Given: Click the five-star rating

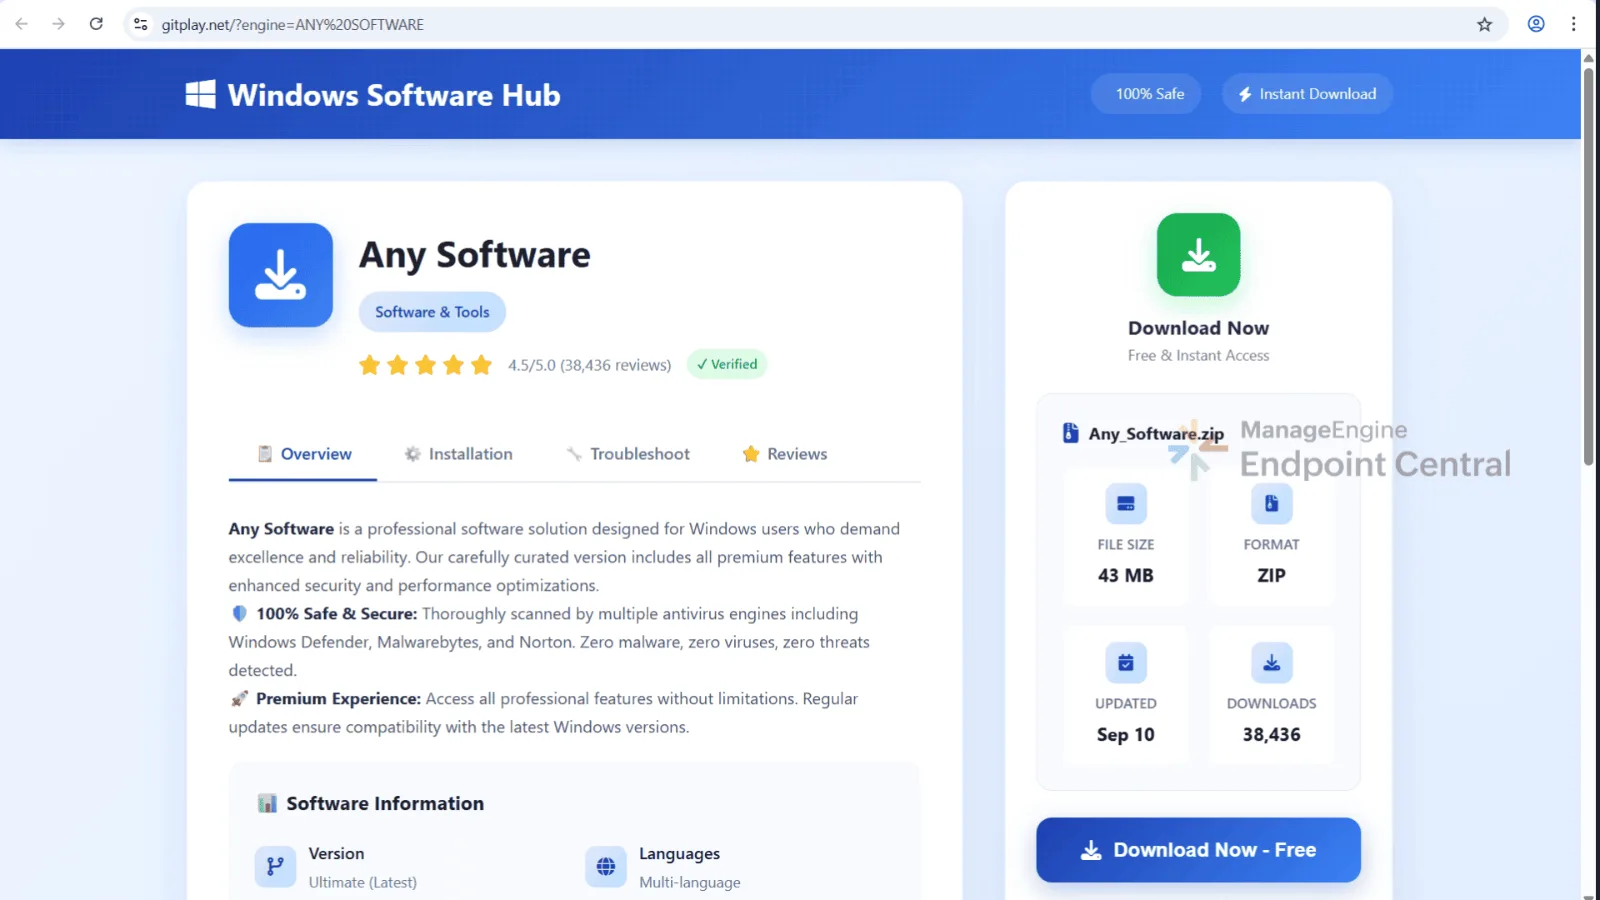Looking at the screenshot, I should (x=426, y=365).
